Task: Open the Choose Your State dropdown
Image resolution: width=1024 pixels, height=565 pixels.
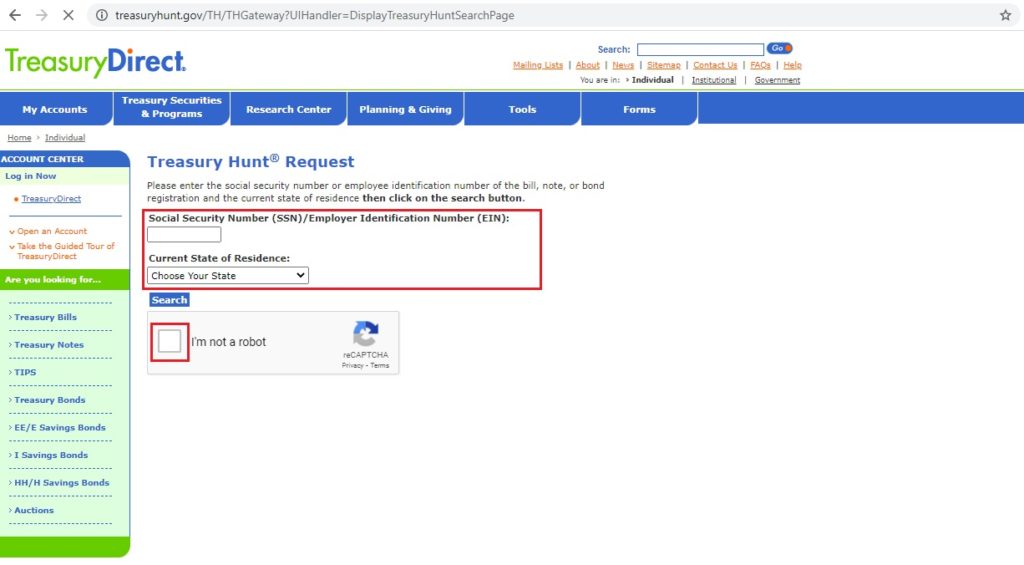Action: [x=228, y=276]
